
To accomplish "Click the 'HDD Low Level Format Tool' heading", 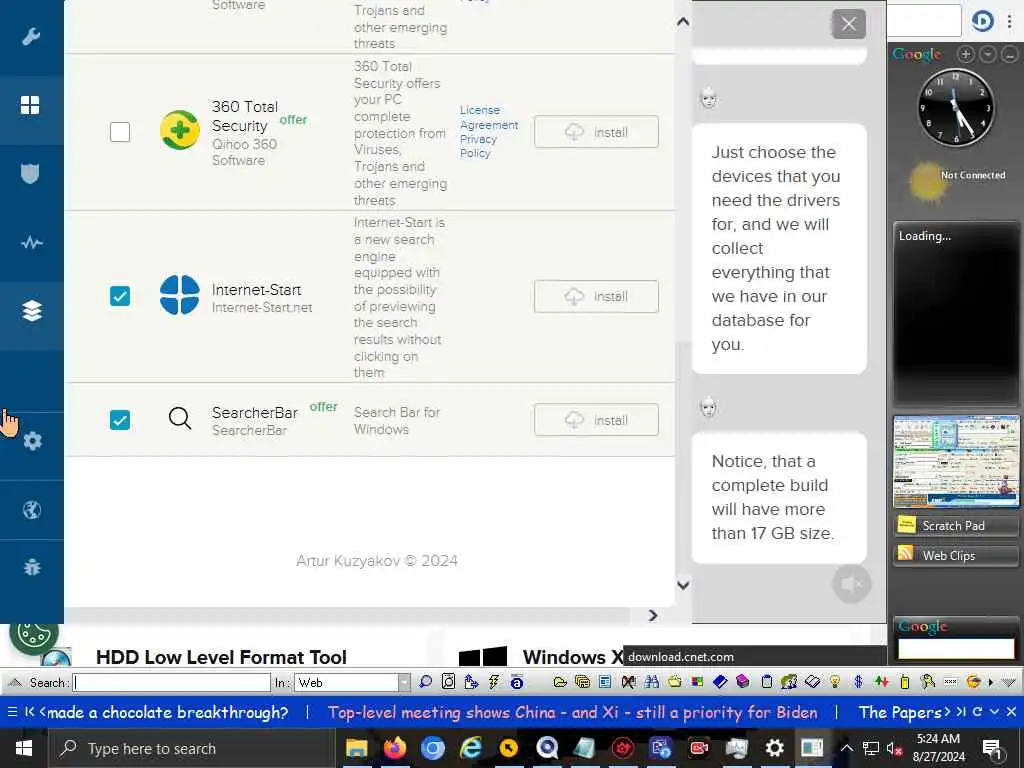I will coord(221,657).
